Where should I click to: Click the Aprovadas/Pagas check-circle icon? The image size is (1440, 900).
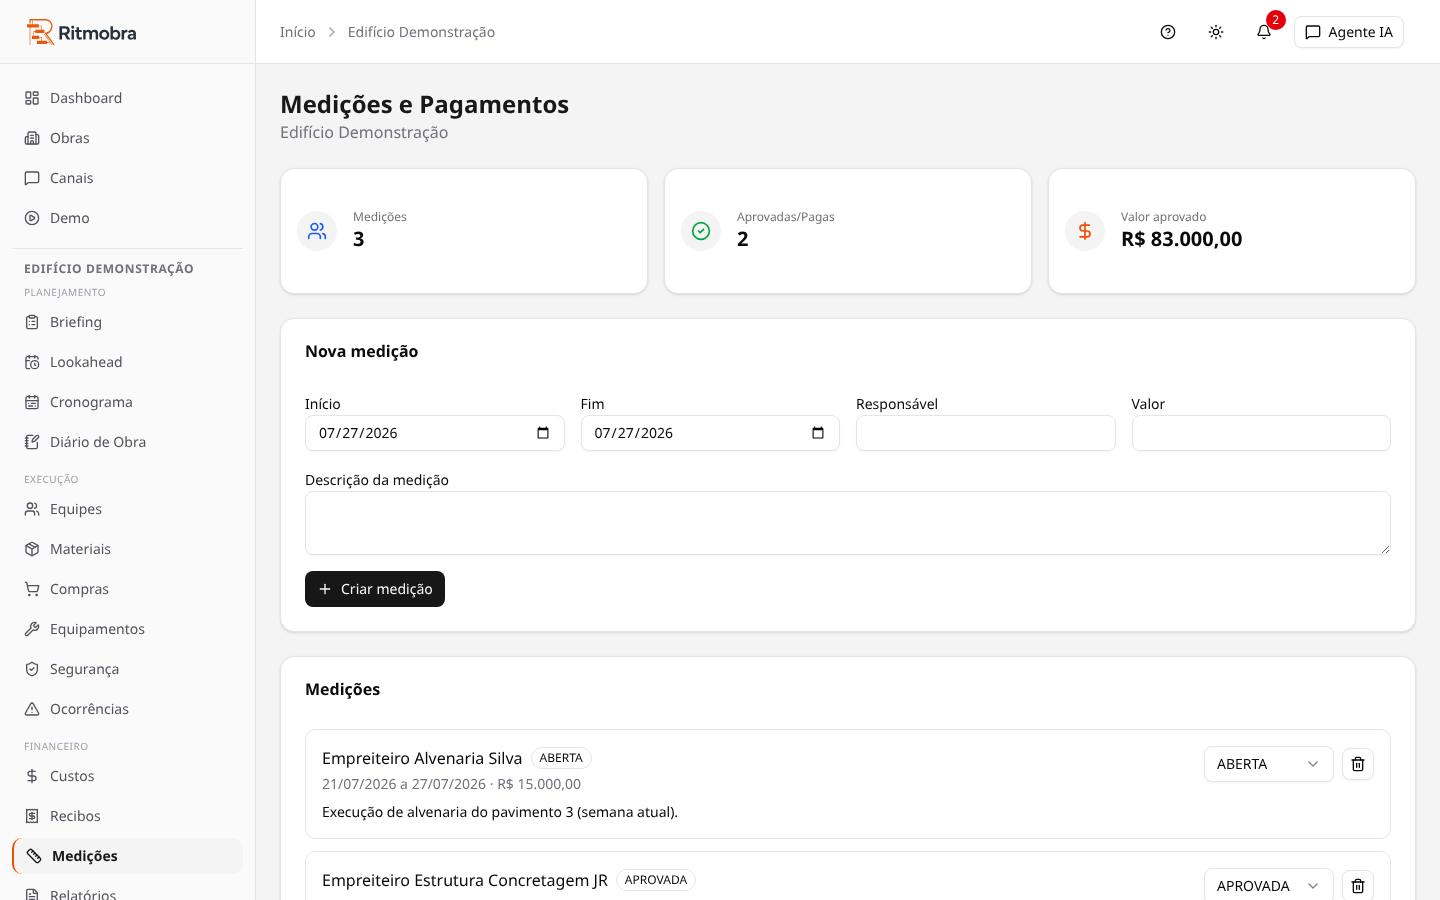tap(701, 231)
